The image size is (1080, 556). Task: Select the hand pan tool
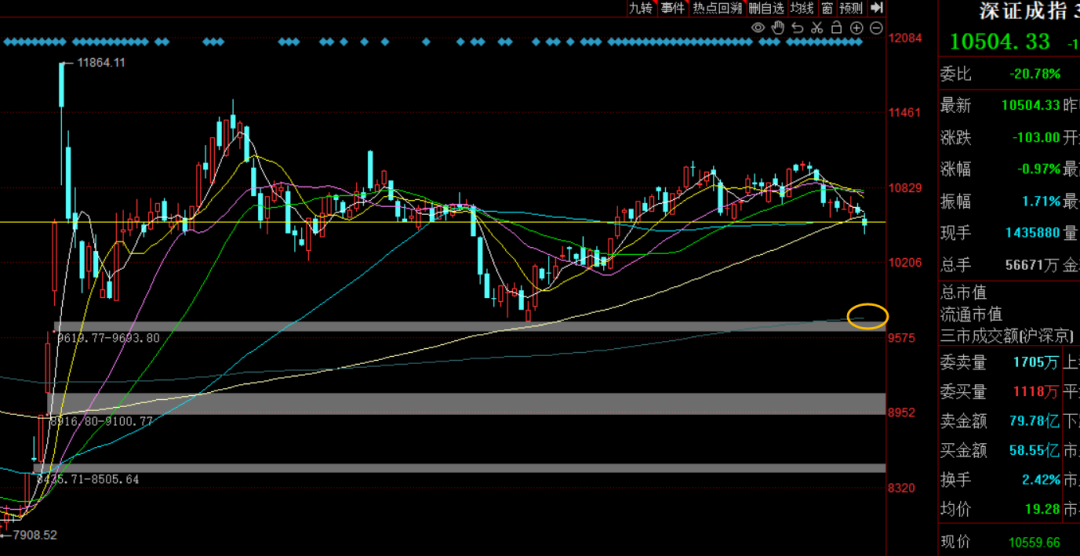point(777,28)
